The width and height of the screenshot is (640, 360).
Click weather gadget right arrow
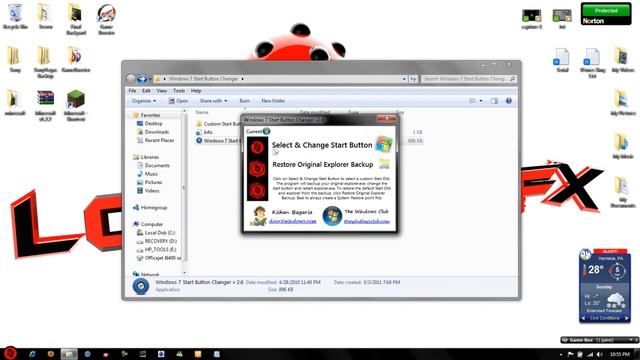tap(627, 318)
